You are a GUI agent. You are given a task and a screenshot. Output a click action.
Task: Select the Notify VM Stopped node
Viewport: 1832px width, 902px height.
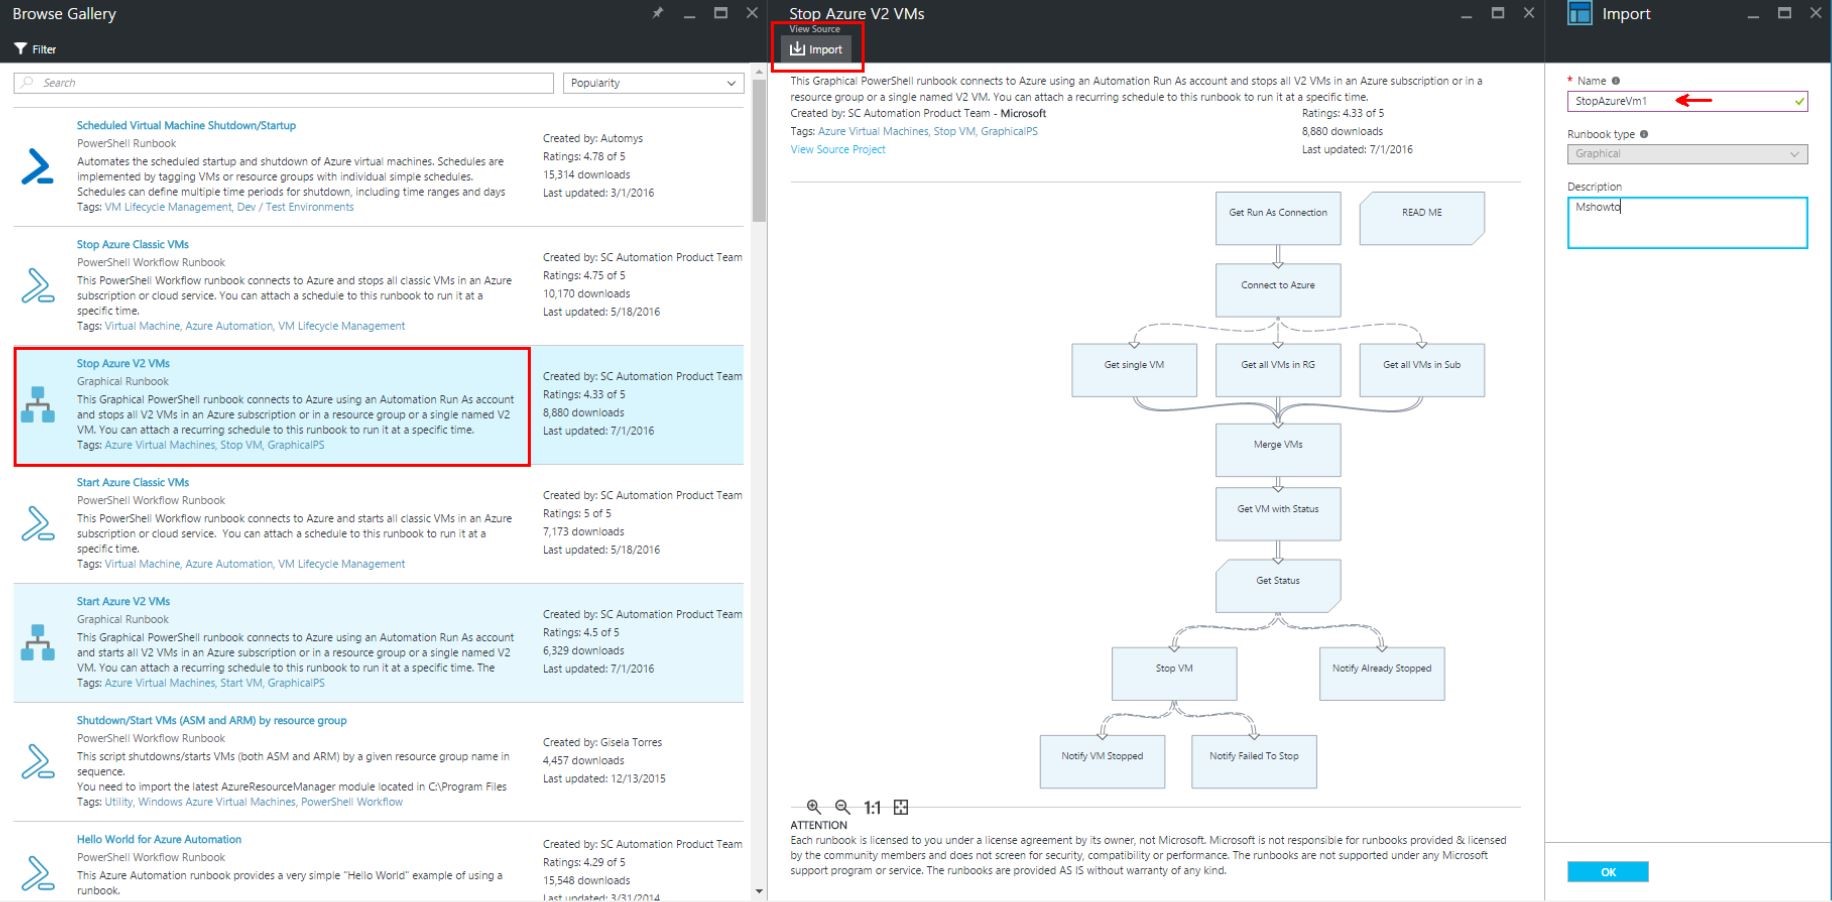coord(1102,762)
